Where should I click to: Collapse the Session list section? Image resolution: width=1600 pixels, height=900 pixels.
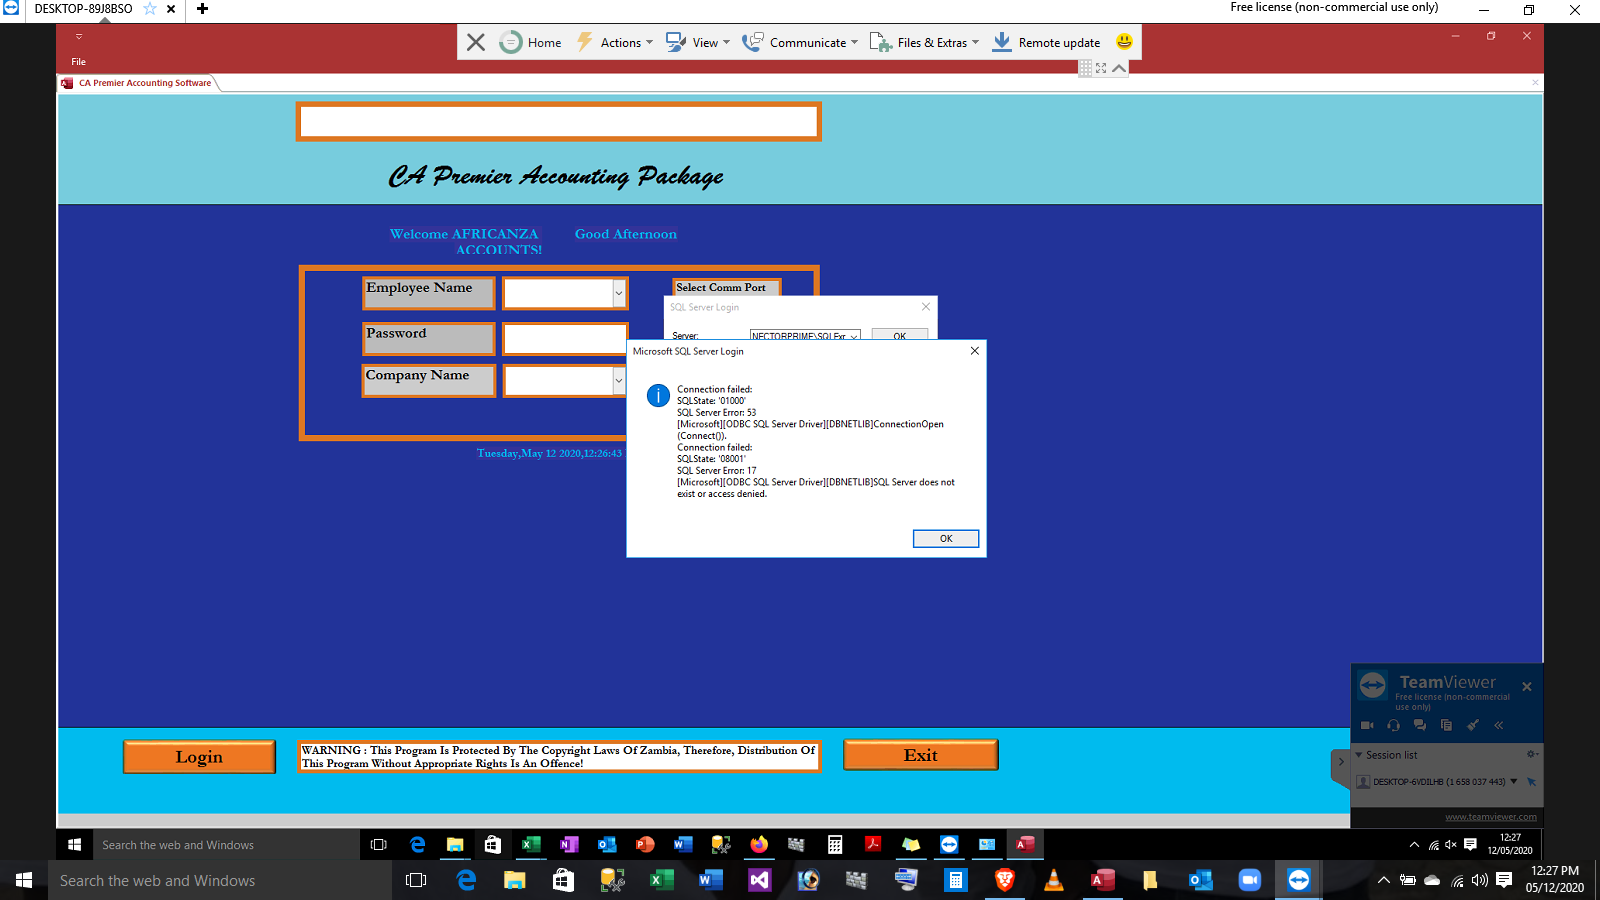click(x=1359, y=755)
